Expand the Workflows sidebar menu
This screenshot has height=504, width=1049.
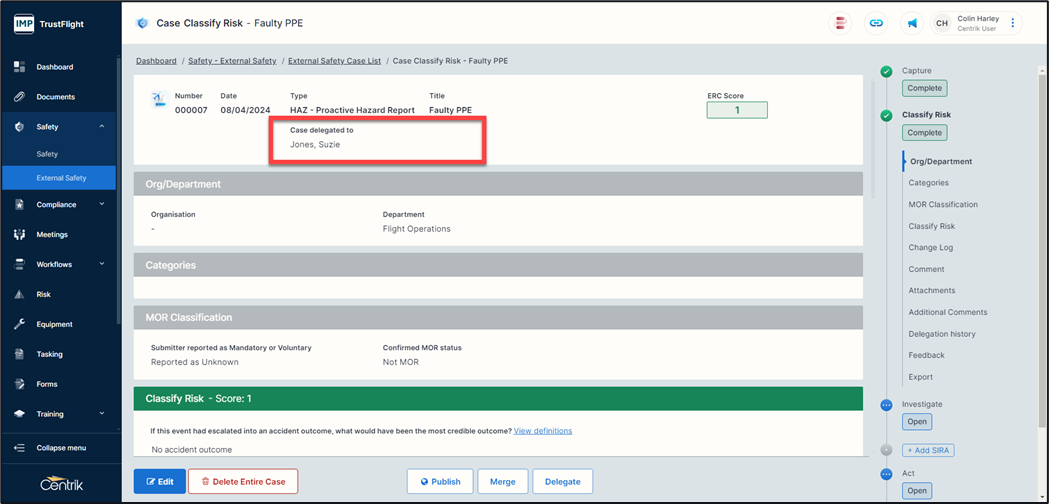tap(101, 264)
